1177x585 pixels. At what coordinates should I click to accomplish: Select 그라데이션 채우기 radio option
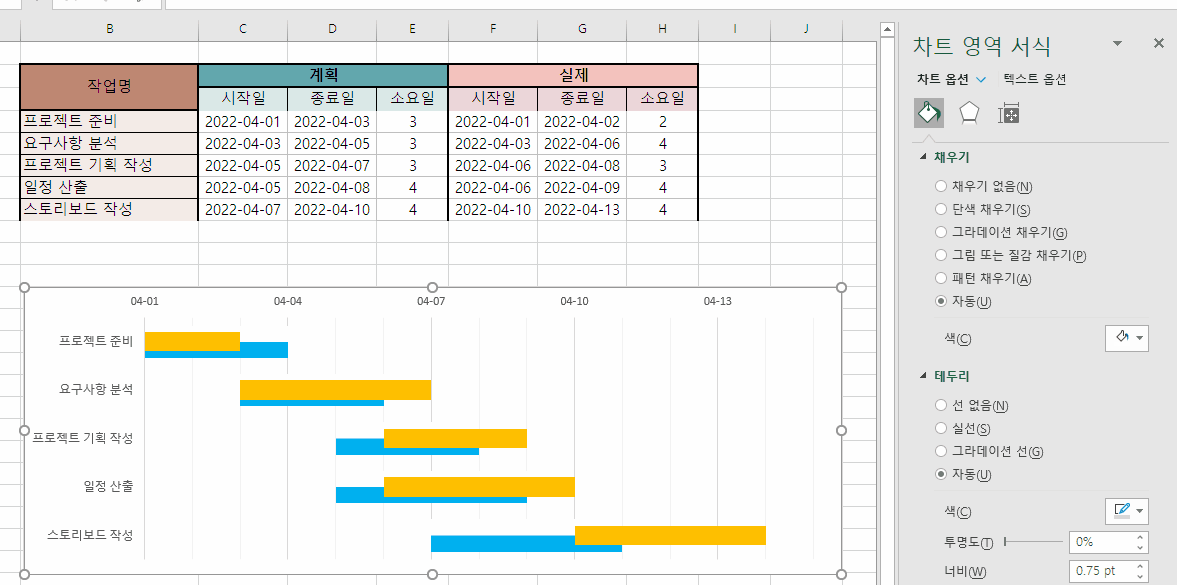(941, 232)
